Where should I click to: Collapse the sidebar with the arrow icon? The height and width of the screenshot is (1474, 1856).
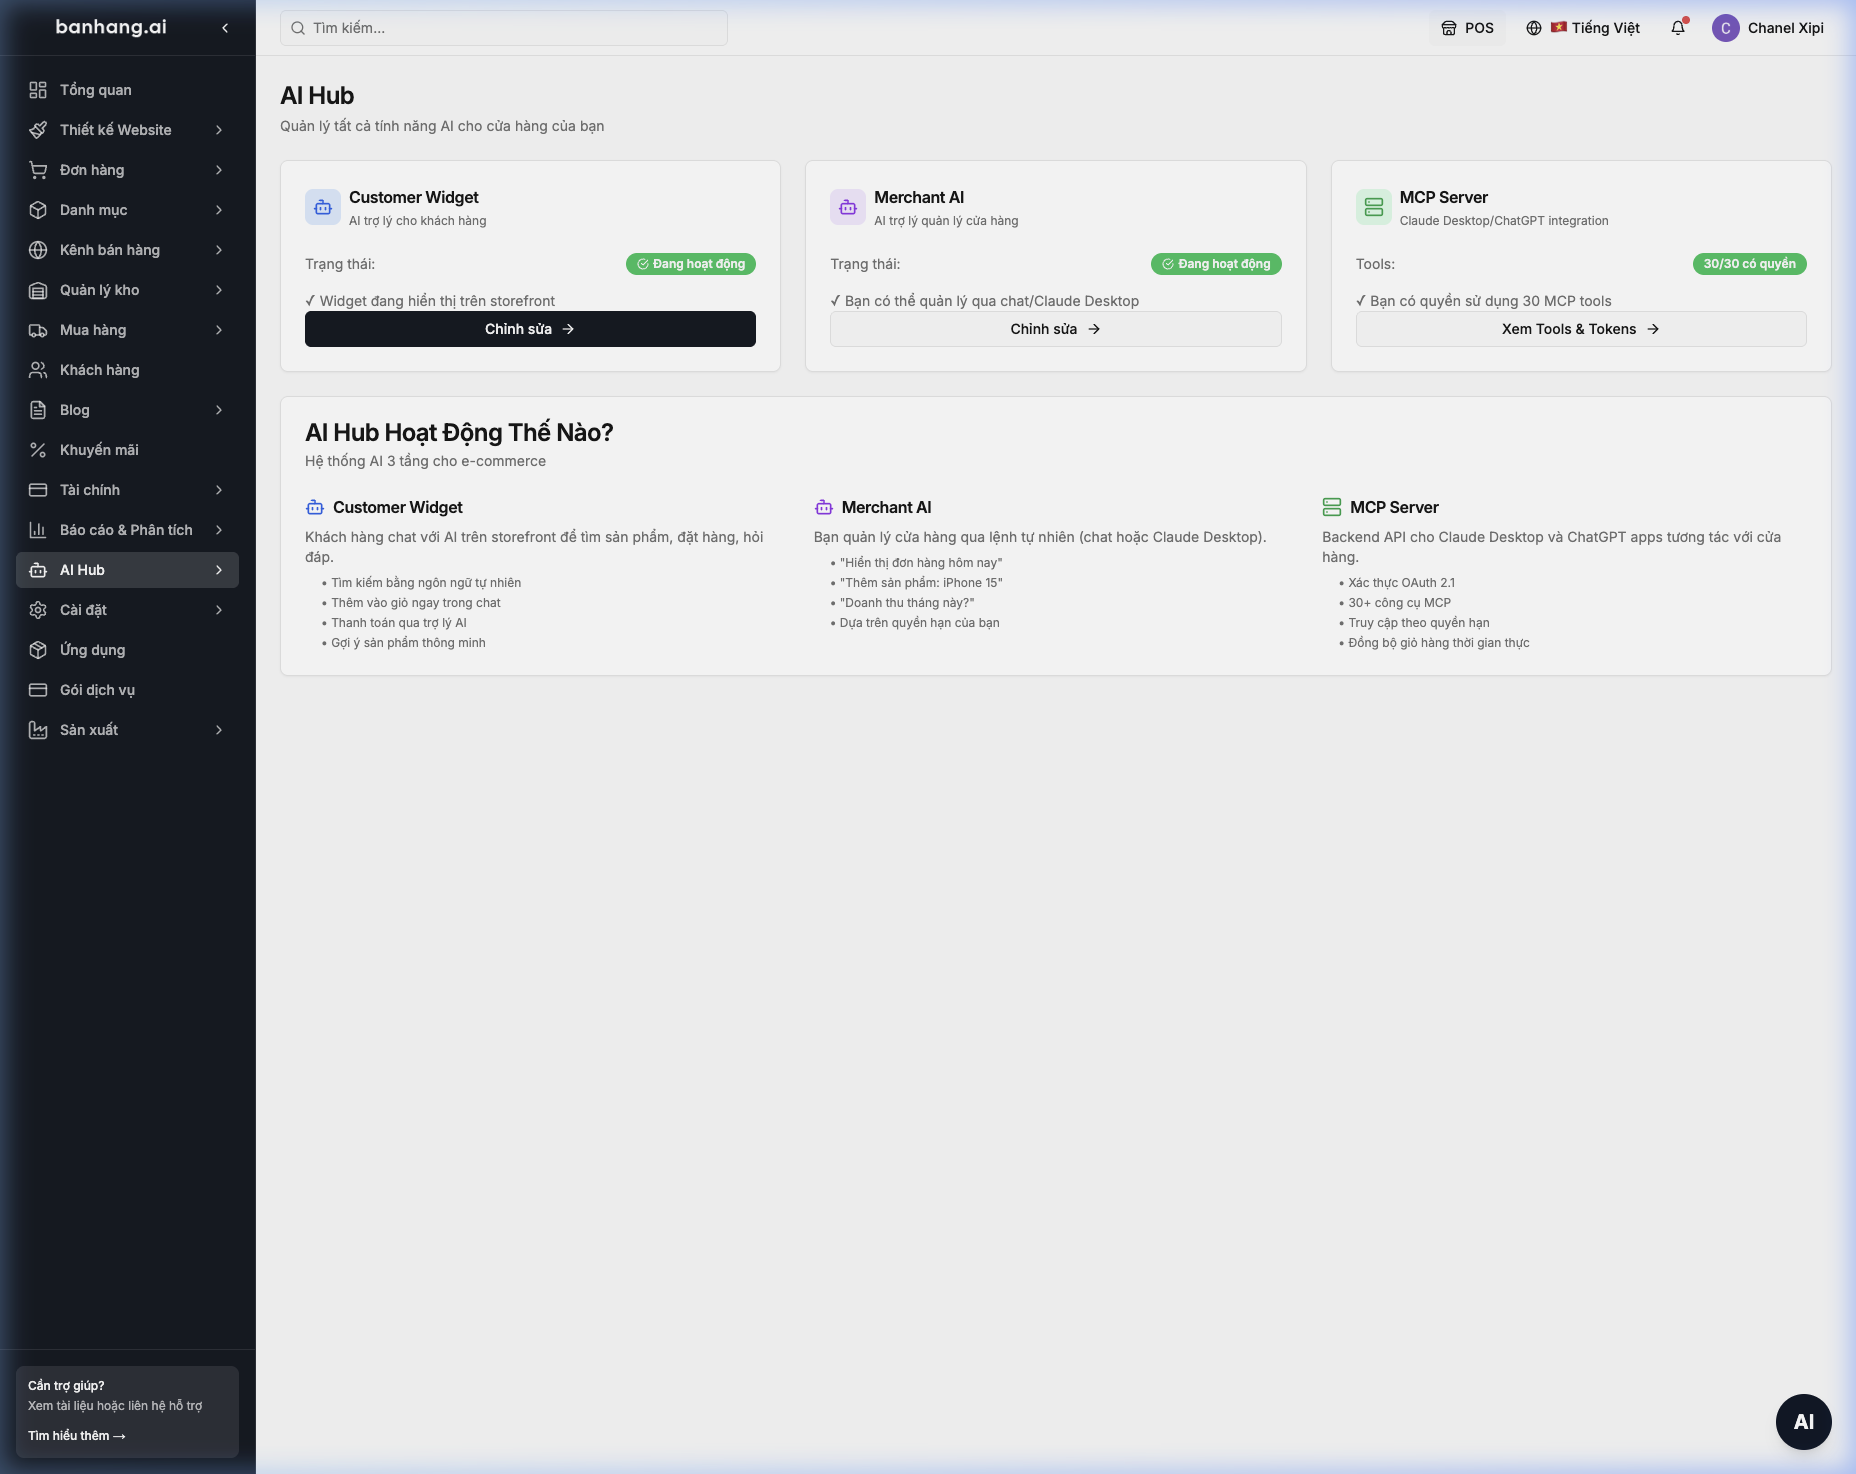click(x=225, y=28)
